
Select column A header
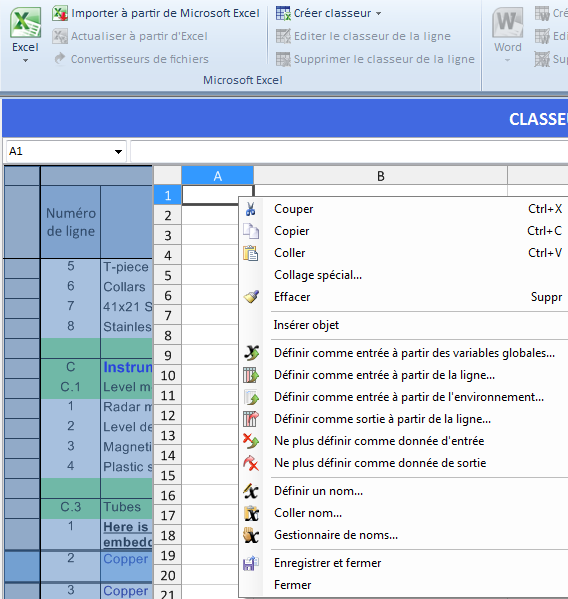[x=217, y=176]
